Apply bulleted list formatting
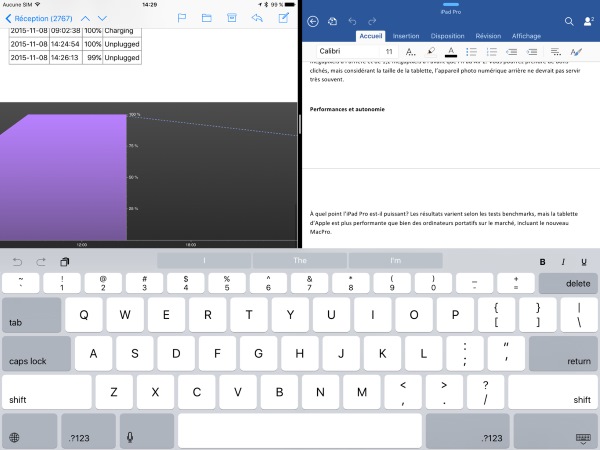Viewport: 600px width, 450px height. coord(471,52)
